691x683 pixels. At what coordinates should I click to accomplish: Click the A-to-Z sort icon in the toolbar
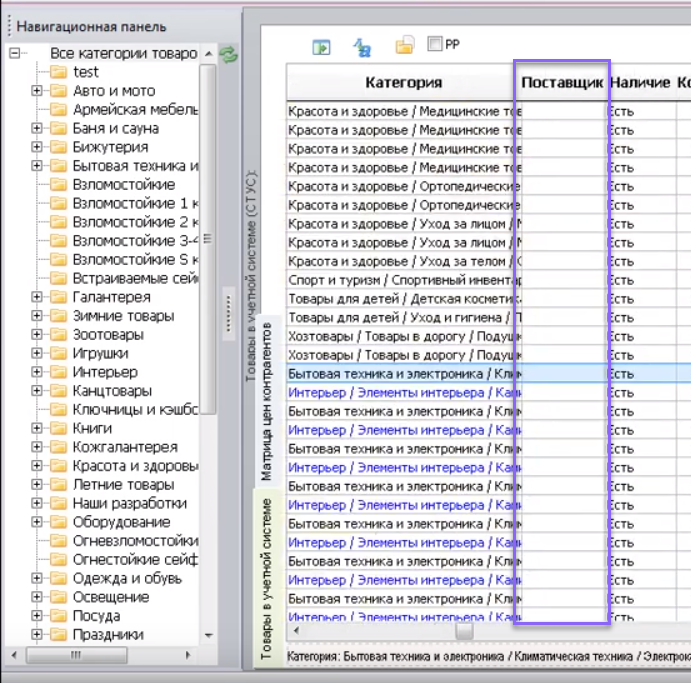coord(362,48)
